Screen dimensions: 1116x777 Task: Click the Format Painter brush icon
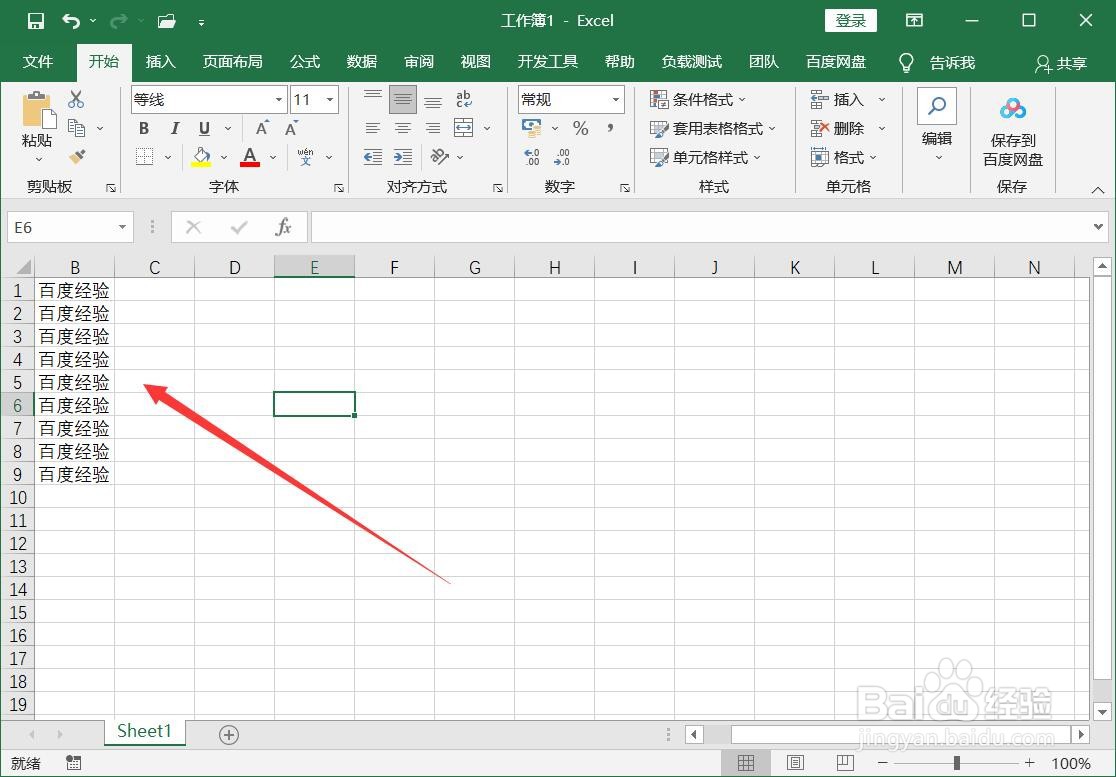tap(77, 157)
